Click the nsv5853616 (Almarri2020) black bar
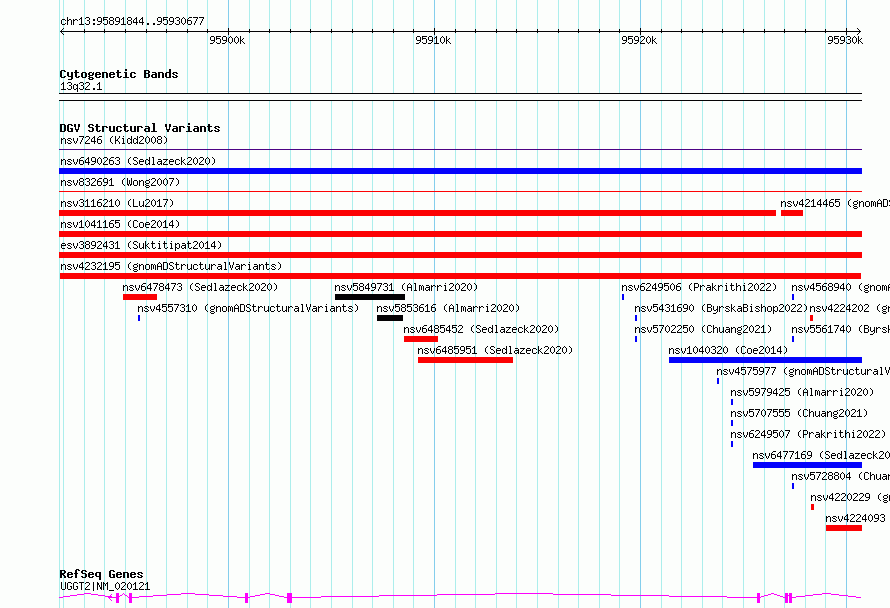This screenshot has width=890, height=608. pyautogui.click(x=390, y=318)
